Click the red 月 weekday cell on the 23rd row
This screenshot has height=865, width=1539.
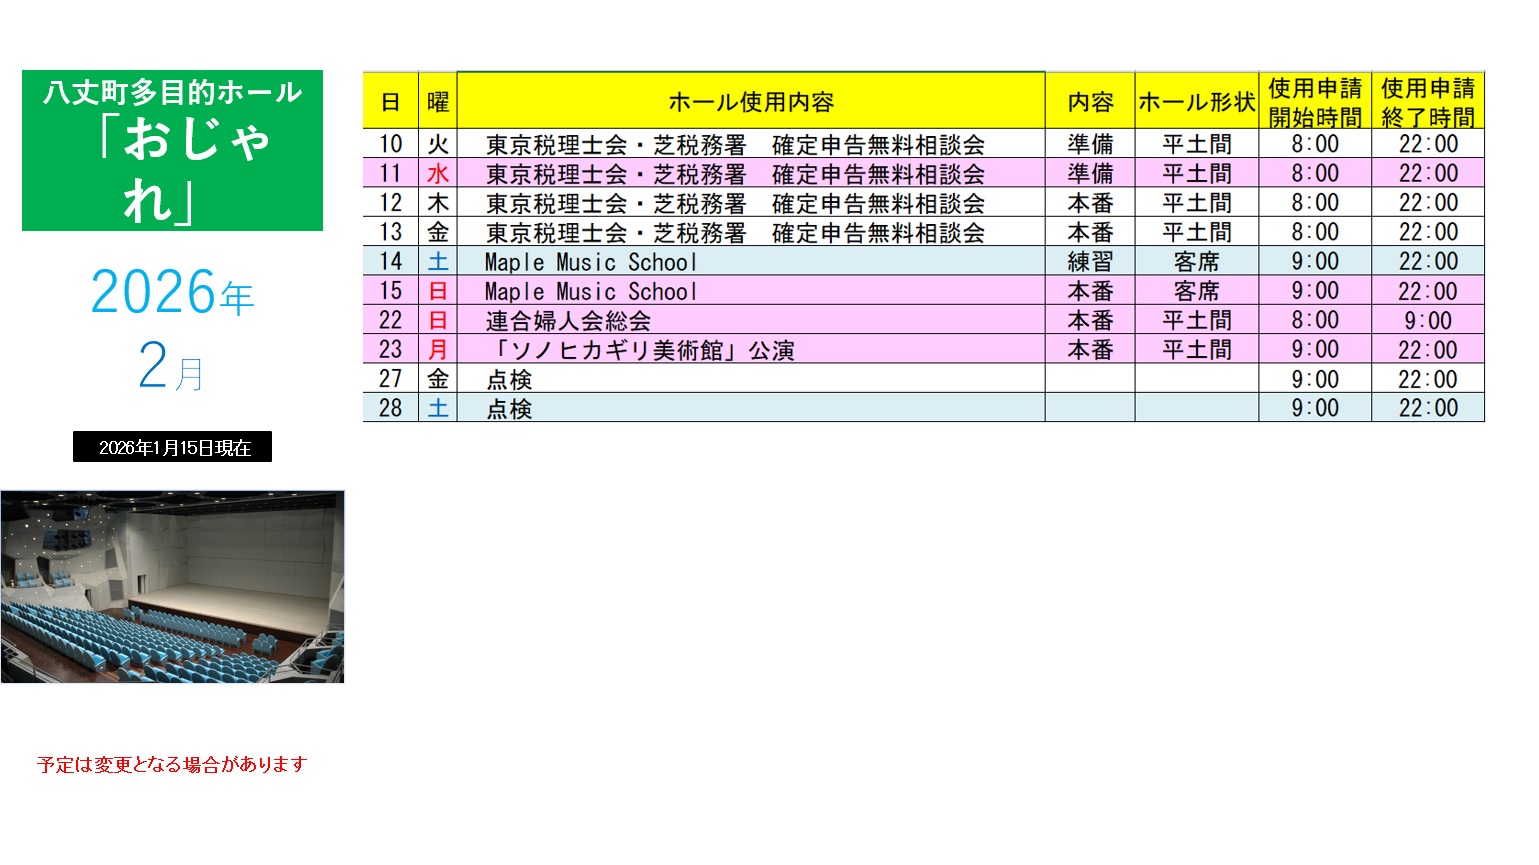coord(438,350)
